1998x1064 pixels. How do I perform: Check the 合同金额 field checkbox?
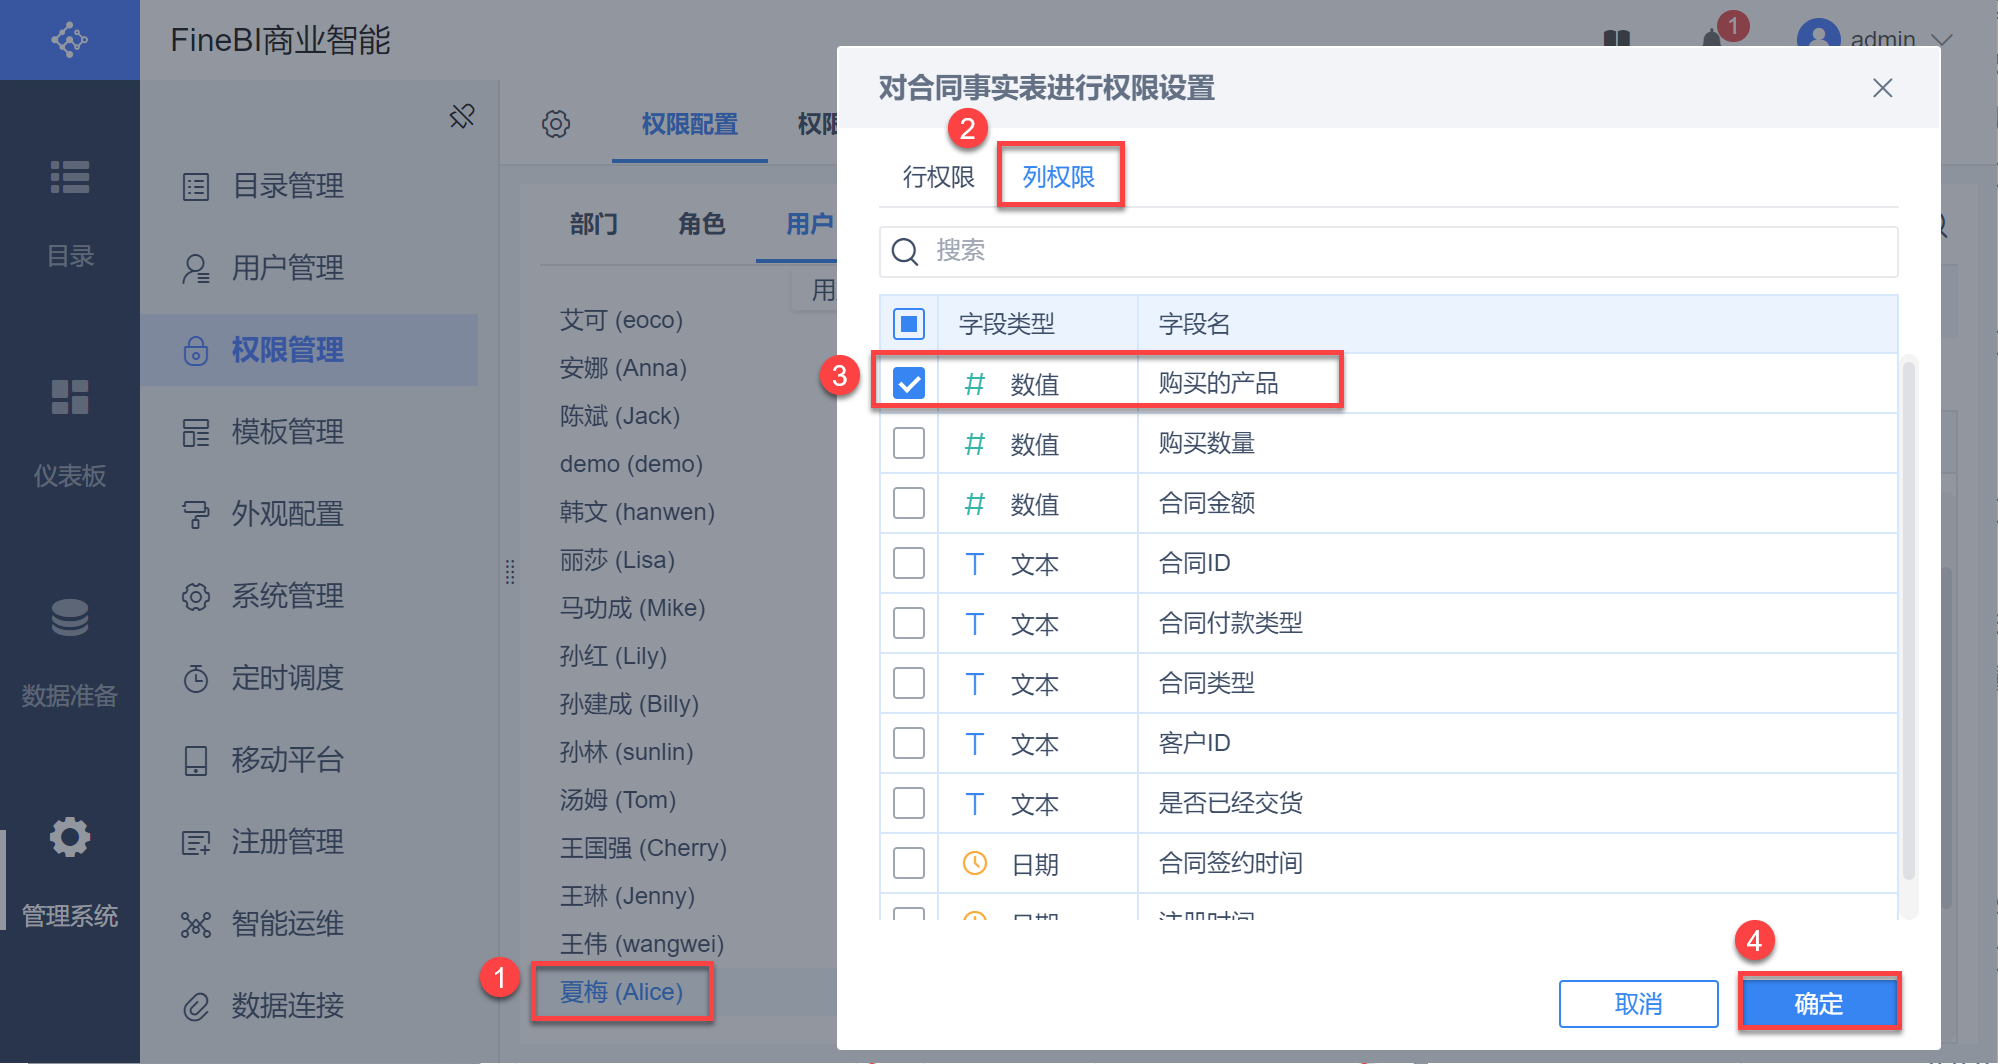coord(909,503)
